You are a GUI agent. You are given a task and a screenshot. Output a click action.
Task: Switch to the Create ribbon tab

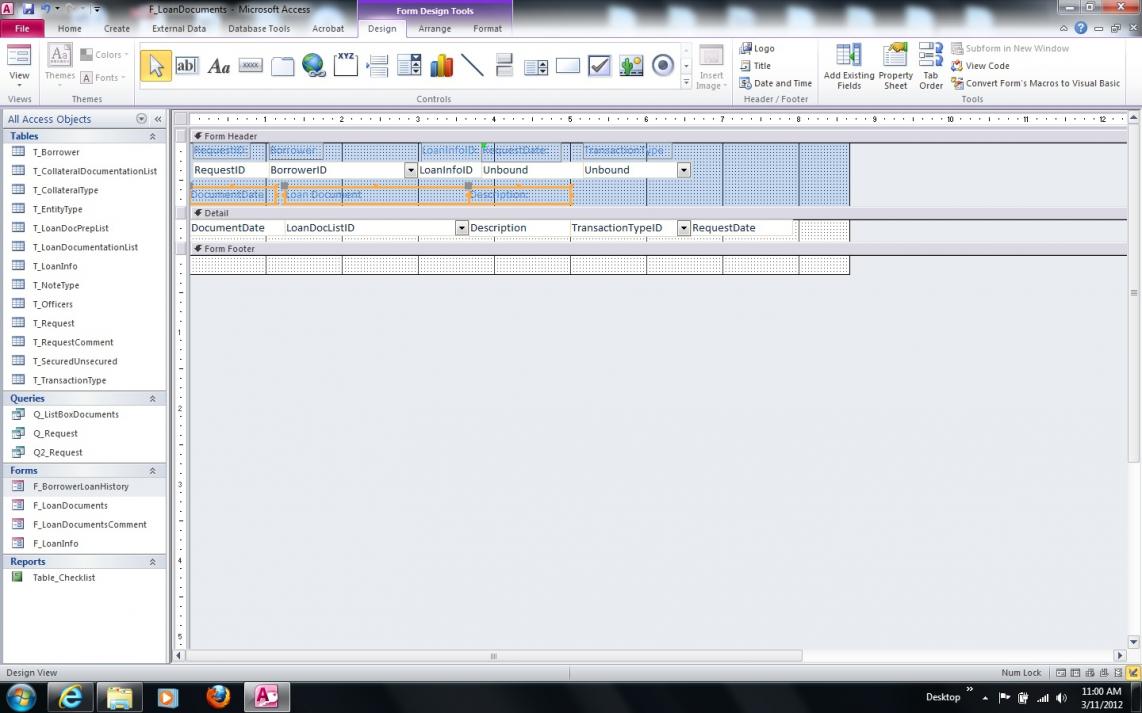117,28
